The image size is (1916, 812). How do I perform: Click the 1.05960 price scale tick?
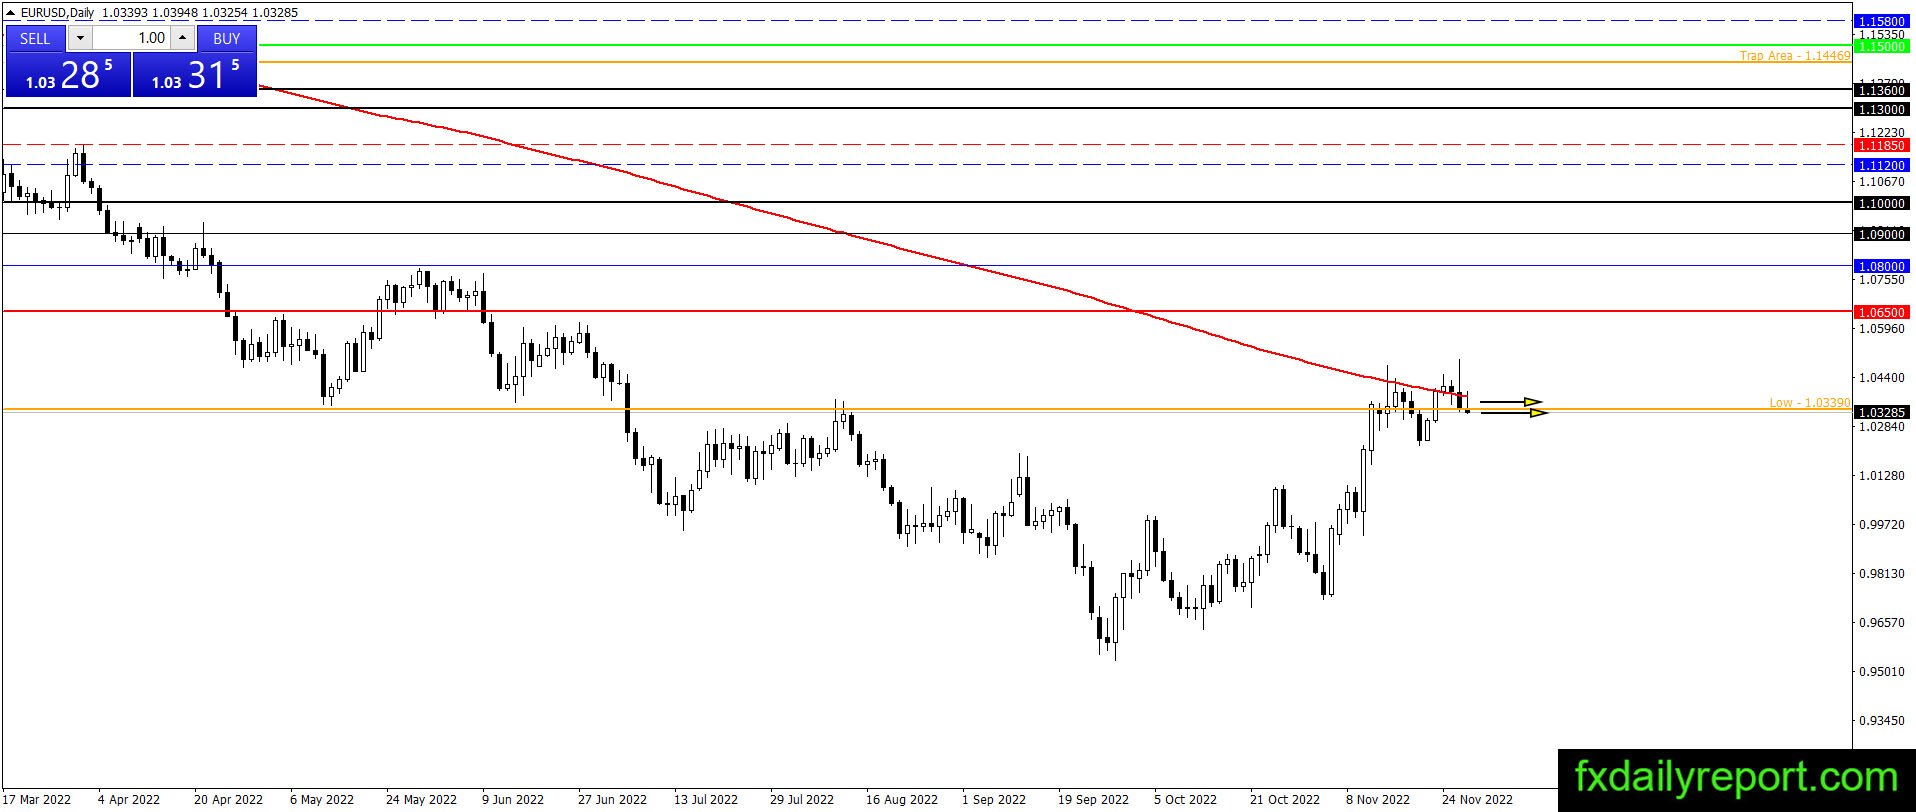[x=1881, y=328]
